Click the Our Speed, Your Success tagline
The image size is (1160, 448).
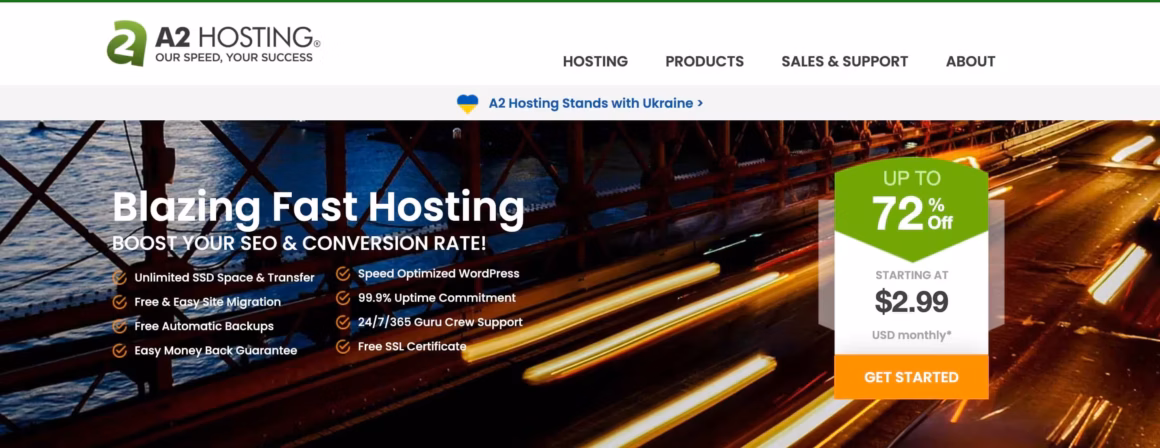pos(234,57)
